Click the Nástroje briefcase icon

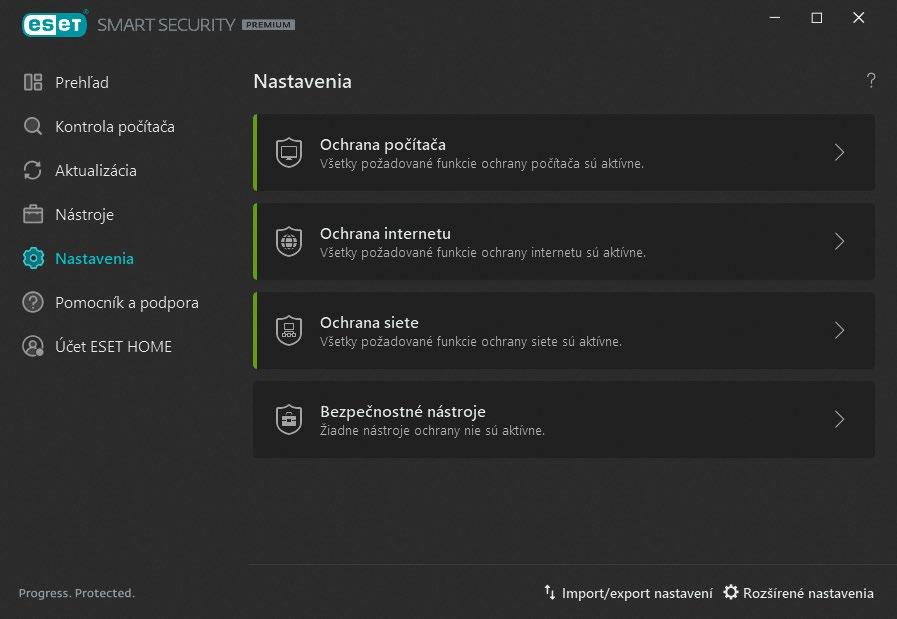point(33,215)
